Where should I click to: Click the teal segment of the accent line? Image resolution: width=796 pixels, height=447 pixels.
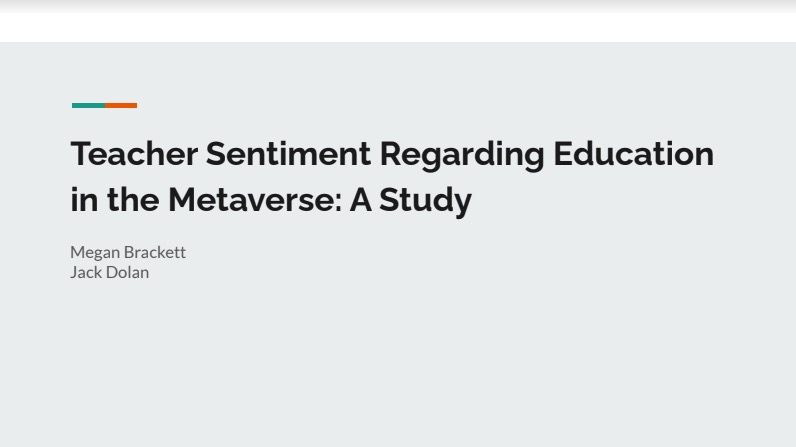[x=88, y=105]
